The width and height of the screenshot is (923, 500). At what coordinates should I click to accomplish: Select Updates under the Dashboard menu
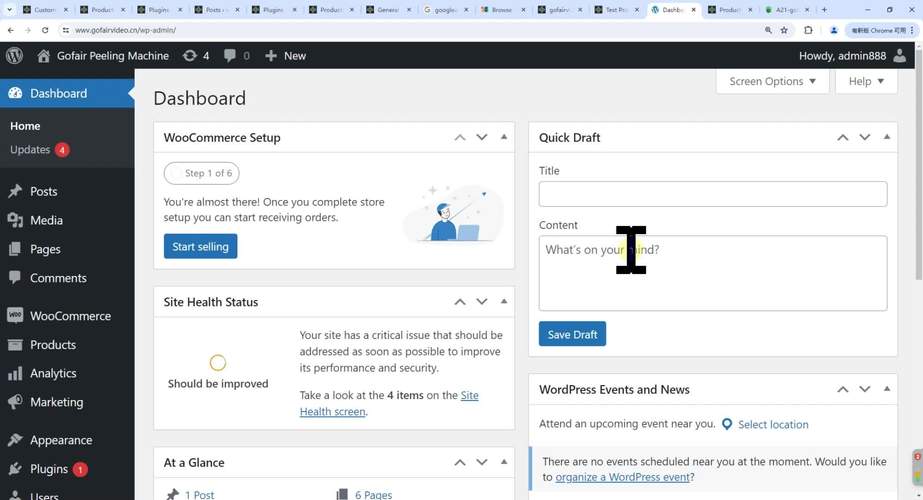pos(30,150)
